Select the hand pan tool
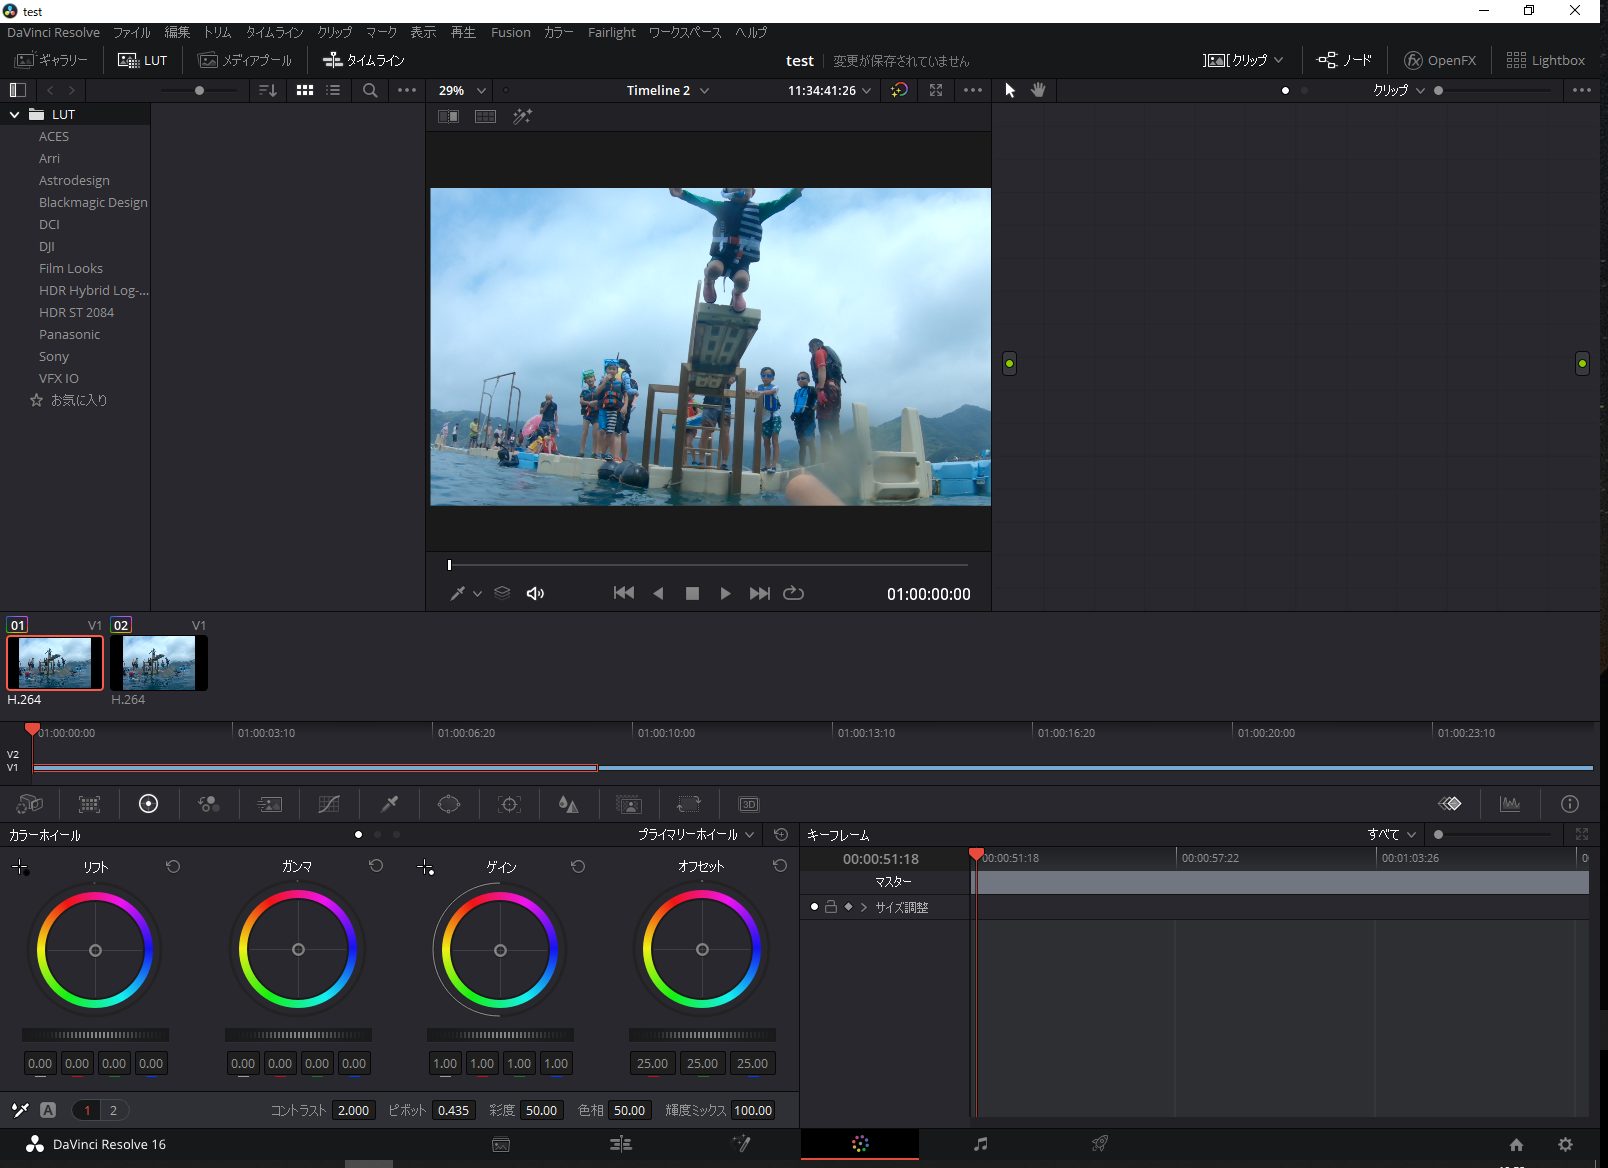This screenshot has height=1168, width=1608. (1038, 90)
